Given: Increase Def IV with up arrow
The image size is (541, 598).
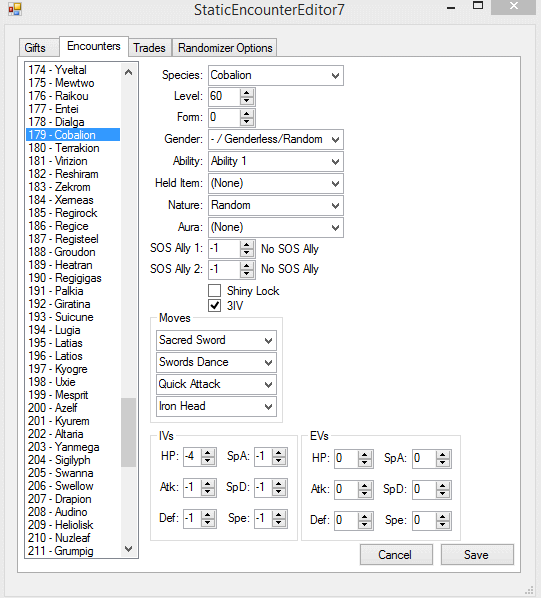Looking at the screenshot, I should click(x=208, y=515).
